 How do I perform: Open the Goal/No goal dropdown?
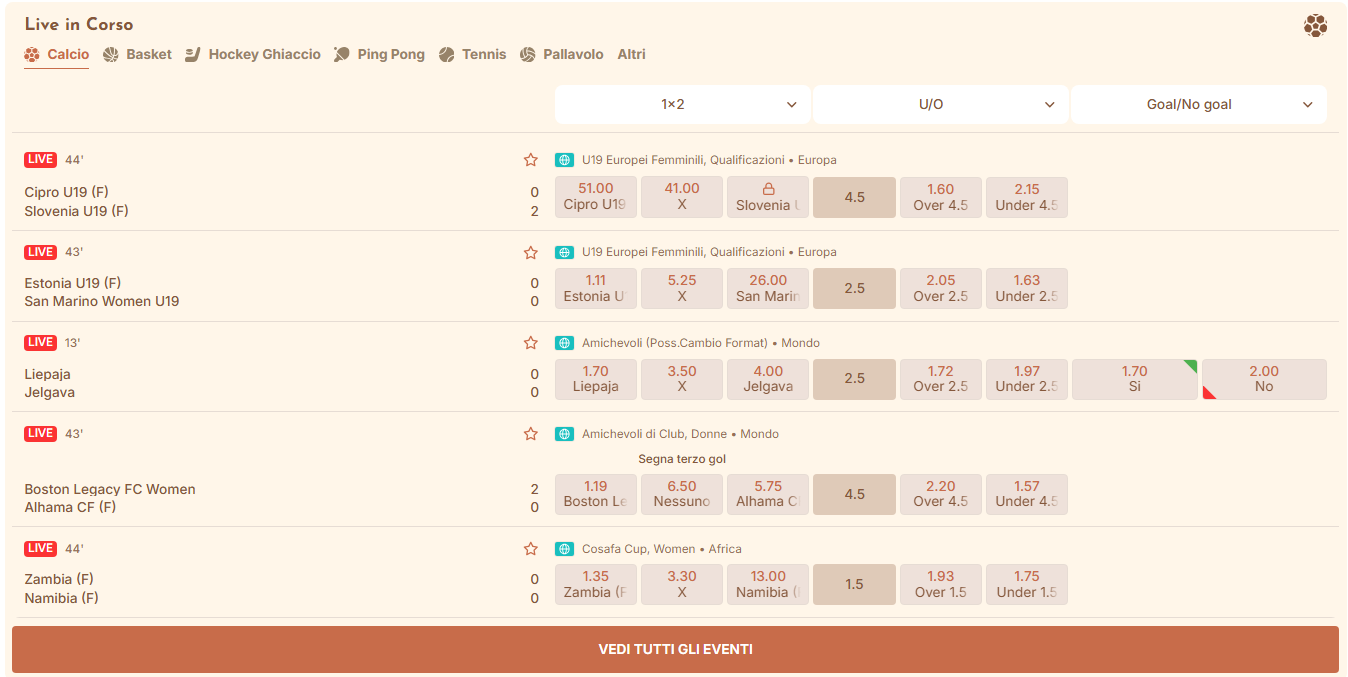[x=1198, y=104]
